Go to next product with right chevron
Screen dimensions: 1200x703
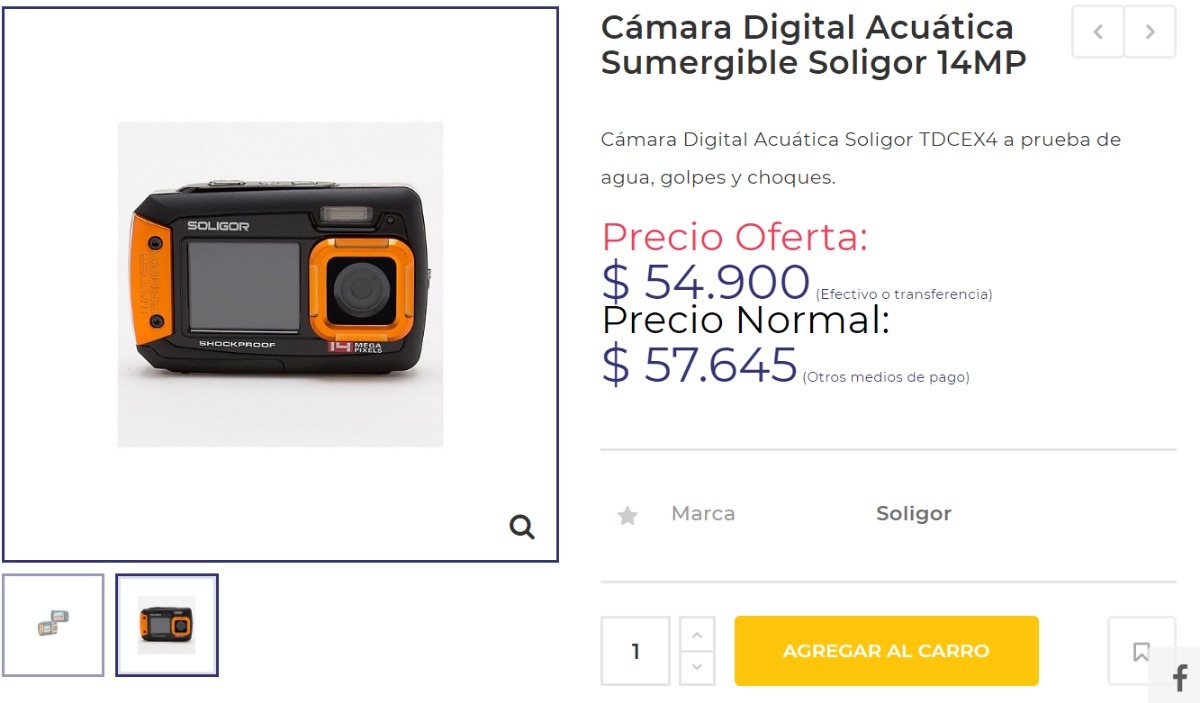click(x=1150, y=31)
